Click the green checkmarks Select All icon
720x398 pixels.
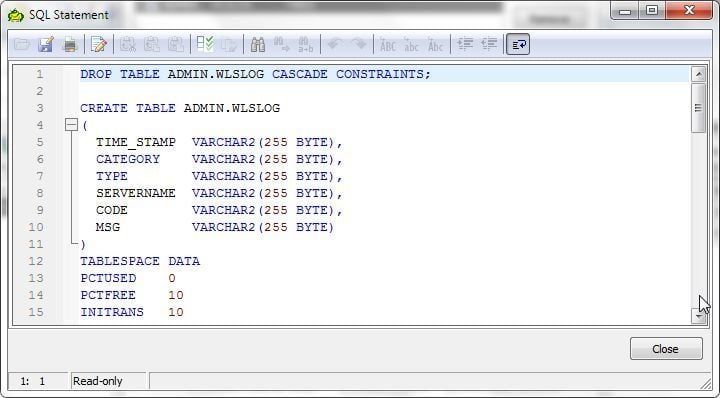[205, 45]
